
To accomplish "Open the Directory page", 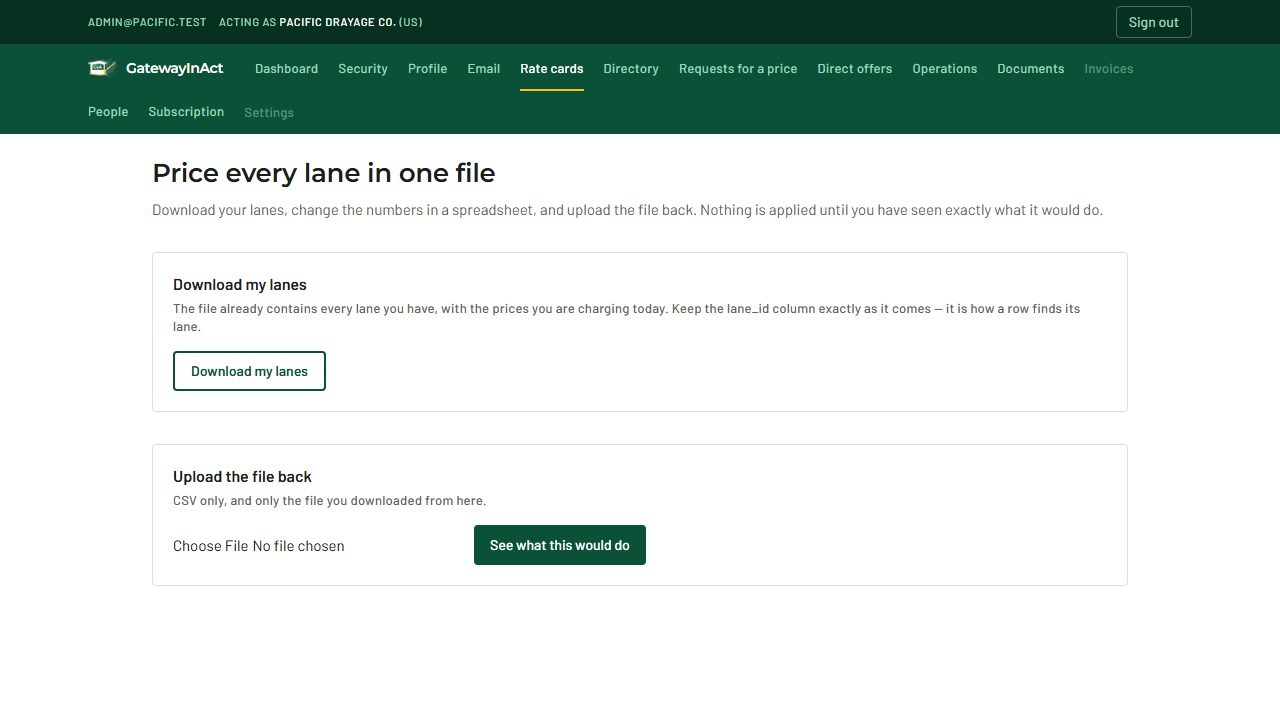I will click(x=631, y=69).
